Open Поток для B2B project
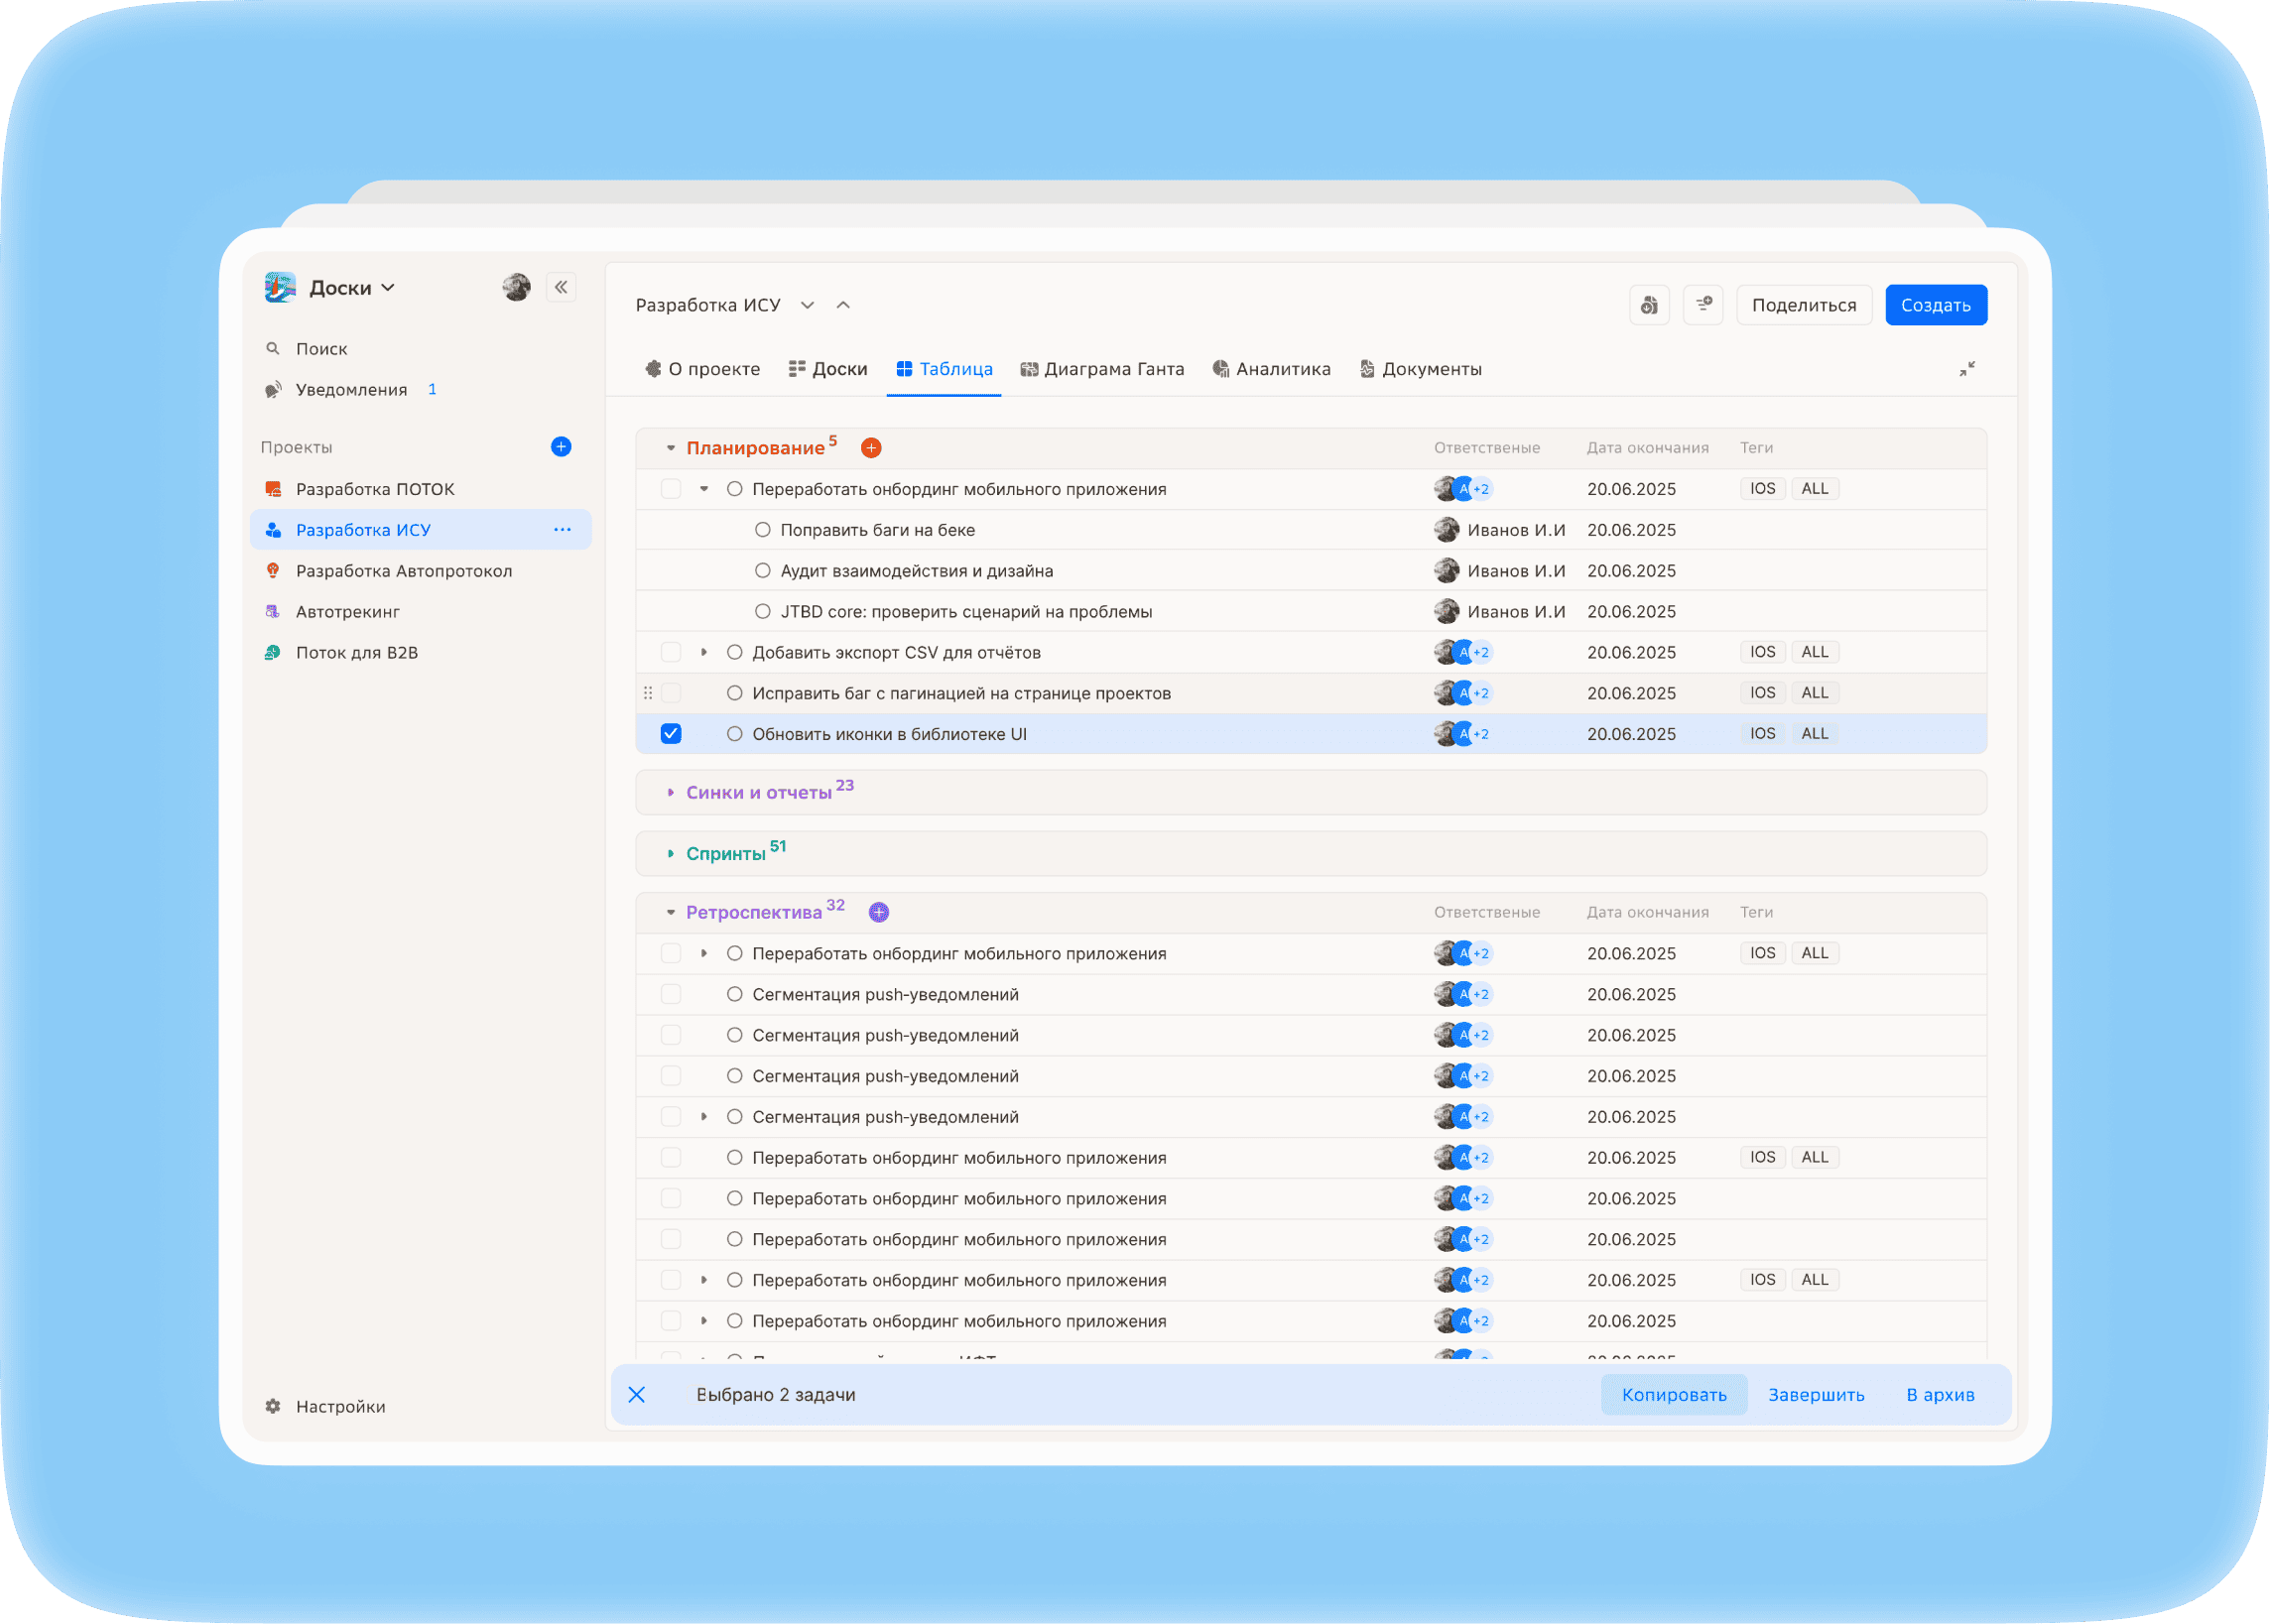The height and width of the screenshot is (1624, 2270). point(421,653)
